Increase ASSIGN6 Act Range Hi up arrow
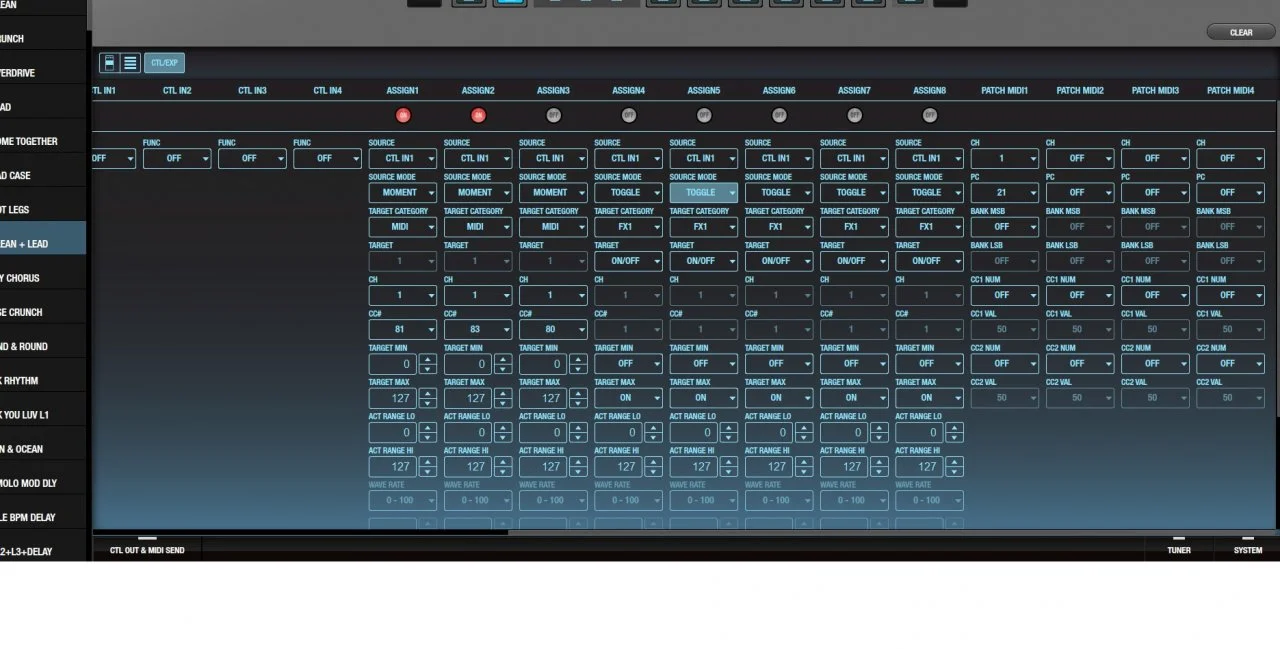1280x649 pixels. pyautogui.click(x=804, y=462)
